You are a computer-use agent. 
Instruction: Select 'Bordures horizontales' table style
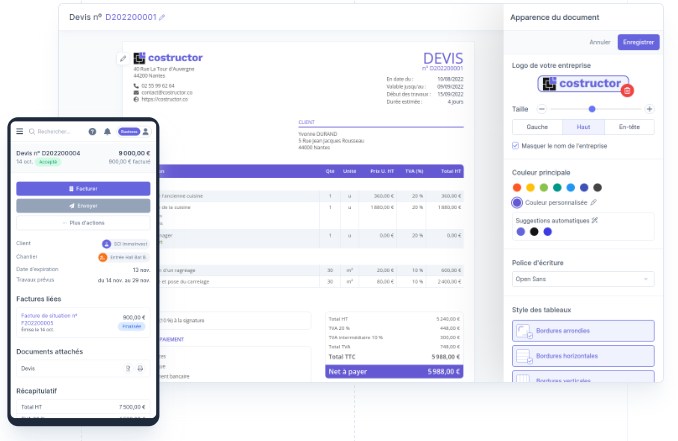coord(583,356)
